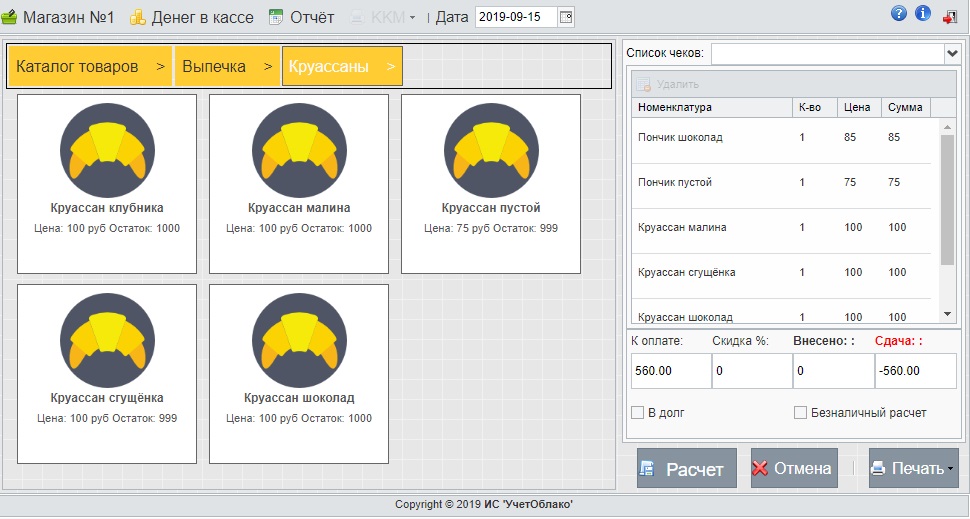970x519 pixels.
Task: Go to the Каталог товаров breadcrumb
Action: tap(90, 66)
